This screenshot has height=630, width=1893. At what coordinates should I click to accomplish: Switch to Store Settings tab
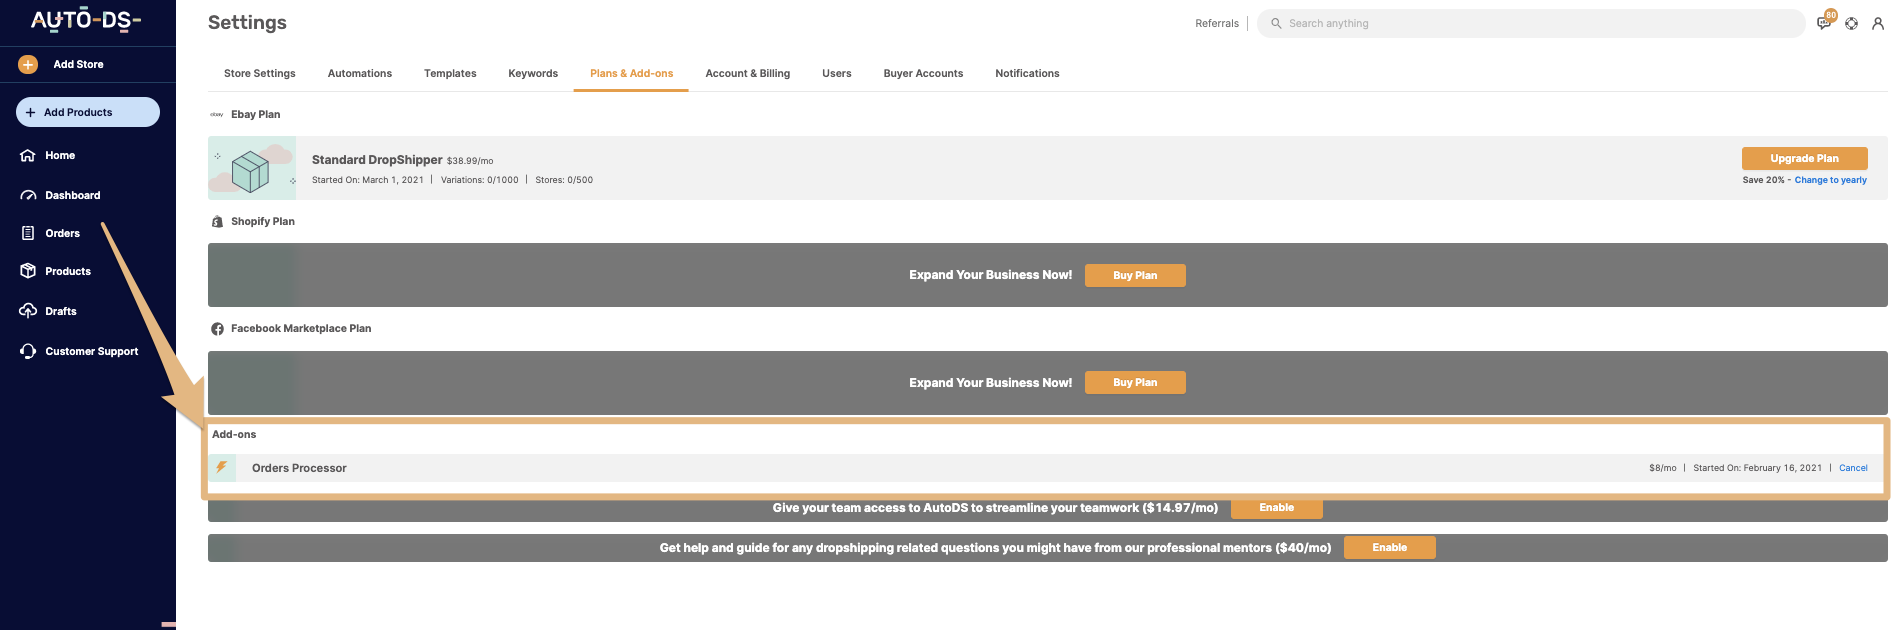(260, 73)
